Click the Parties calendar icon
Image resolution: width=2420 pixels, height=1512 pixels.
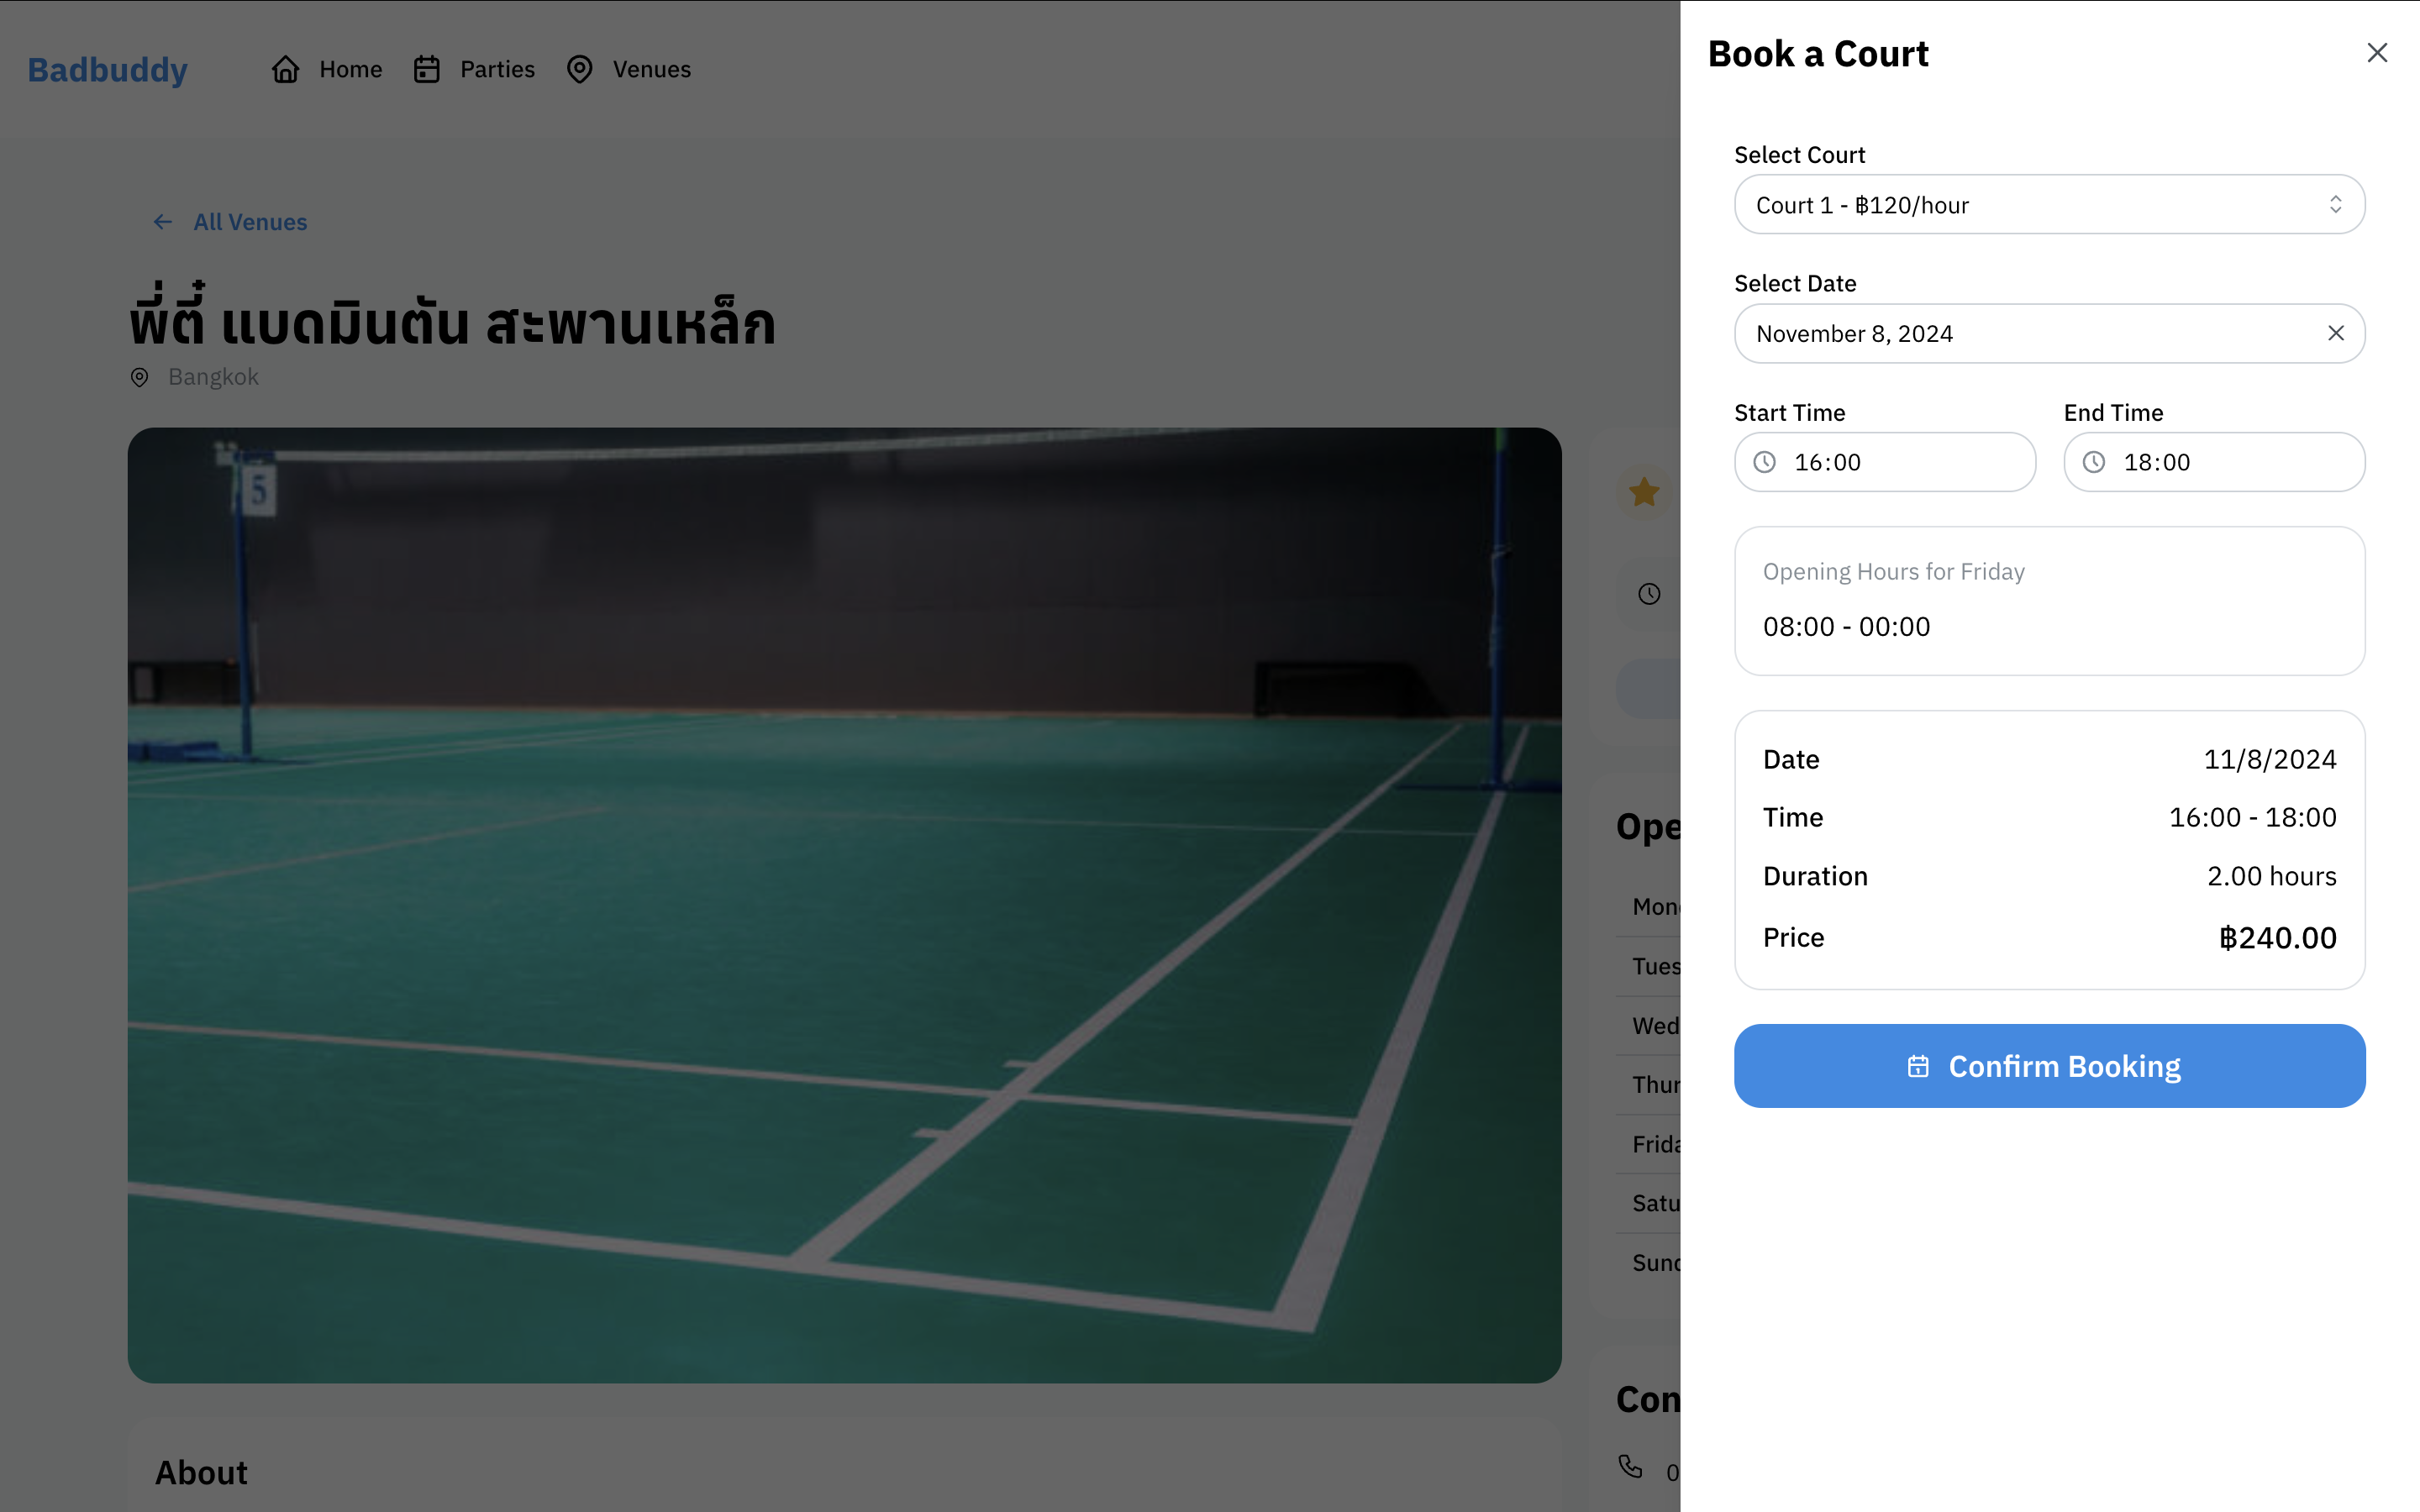[x=427, y=69]
